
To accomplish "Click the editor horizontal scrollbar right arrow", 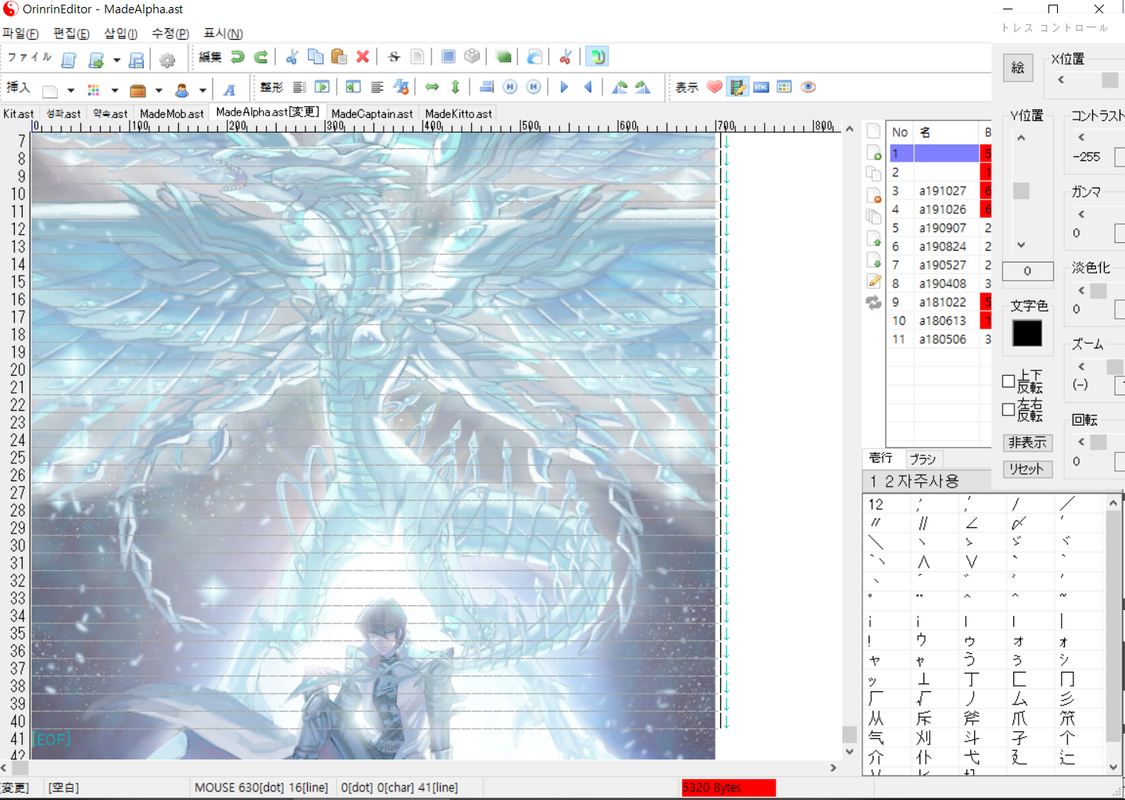I will tap(833, 768).
